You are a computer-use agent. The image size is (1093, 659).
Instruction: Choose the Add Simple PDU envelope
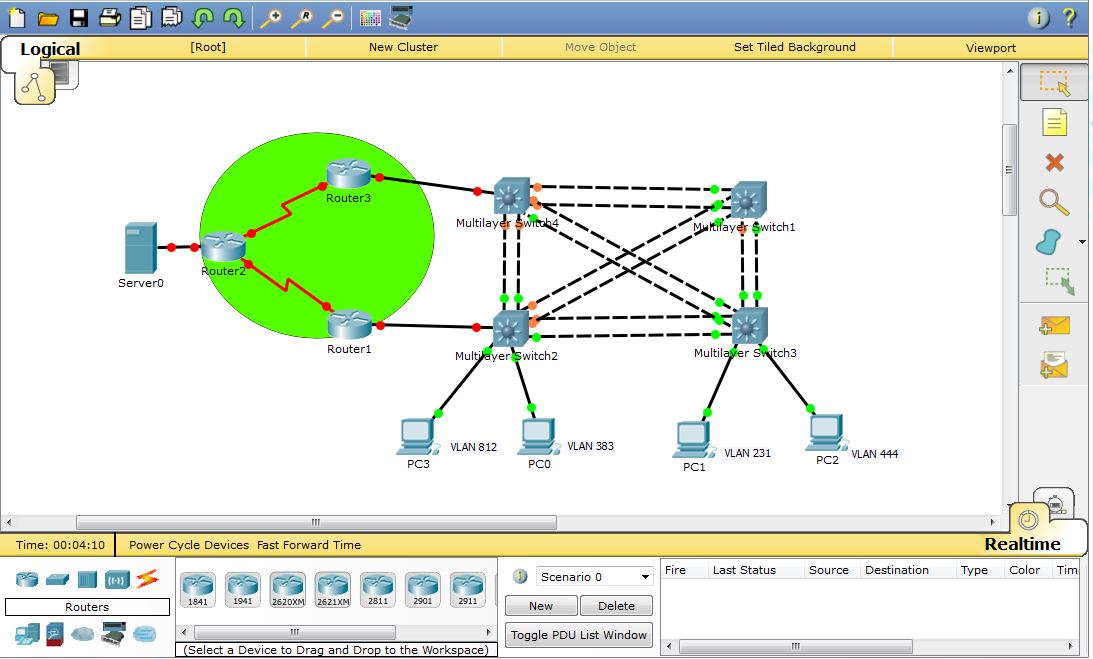(1054, 326)
